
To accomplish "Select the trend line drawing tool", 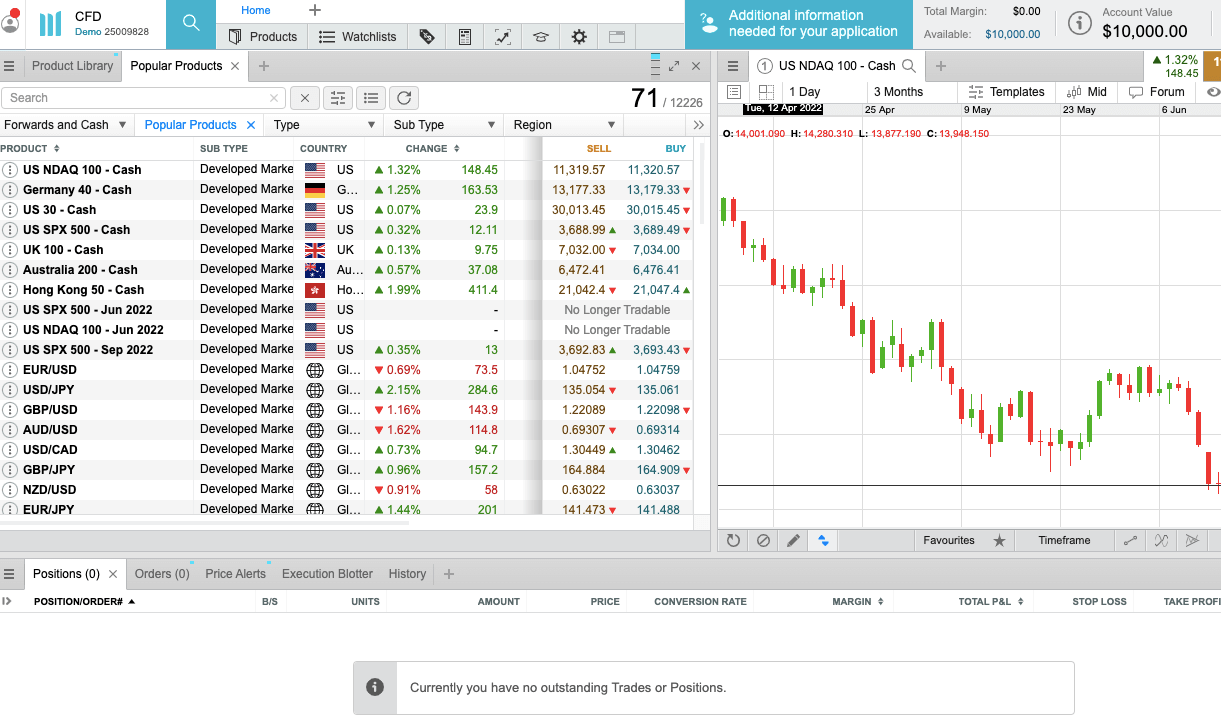I will coord(1131,540).
